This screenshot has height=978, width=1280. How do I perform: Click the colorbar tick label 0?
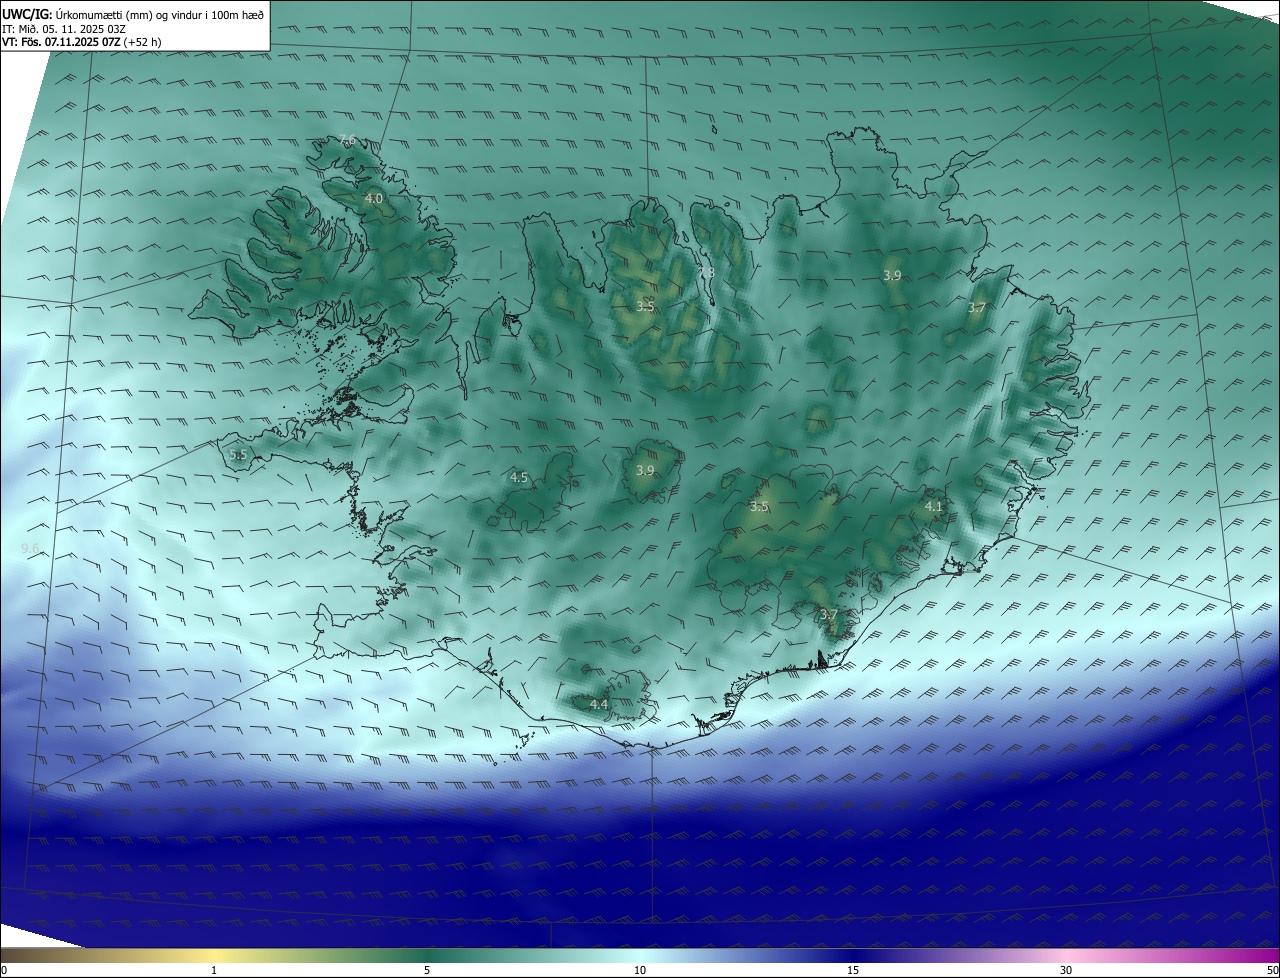click(4, 970)
